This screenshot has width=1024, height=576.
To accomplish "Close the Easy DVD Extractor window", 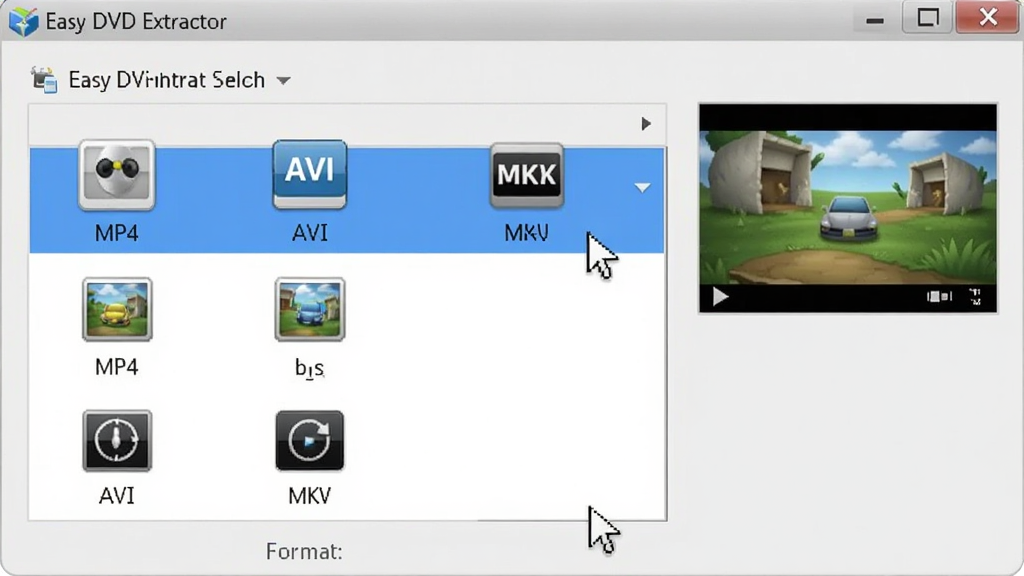I will click(987, 17).
